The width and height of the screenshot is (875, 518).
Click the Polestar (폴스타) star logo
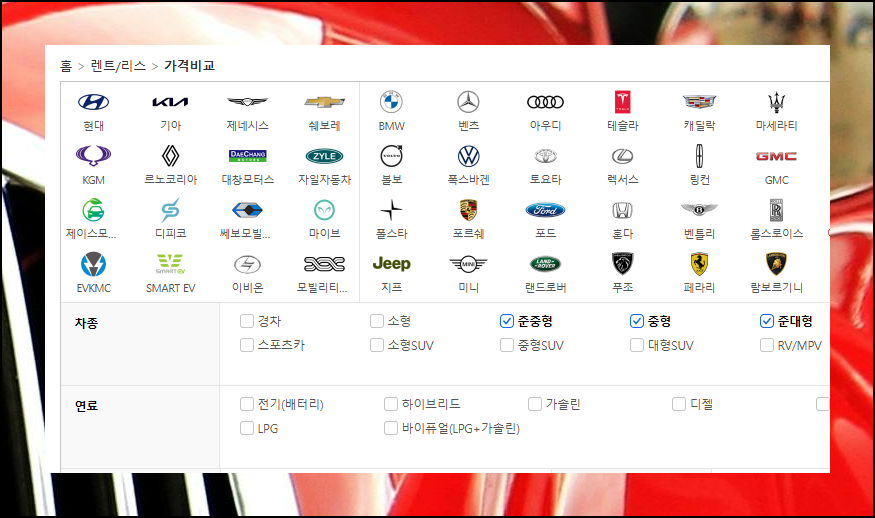pos(391,210)
